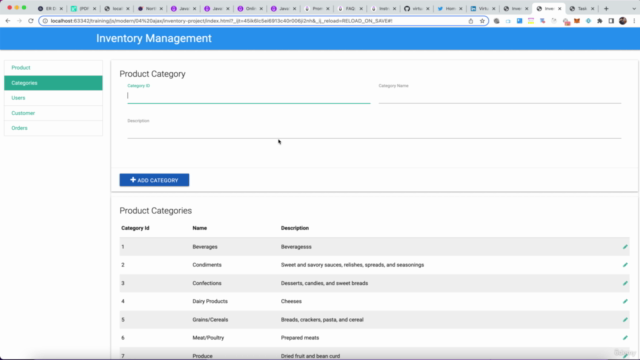The height and width of the screenshot is (360, 640).
Task: Click Desserts, candies, and sweet breads text
Action: click(324, 283)
